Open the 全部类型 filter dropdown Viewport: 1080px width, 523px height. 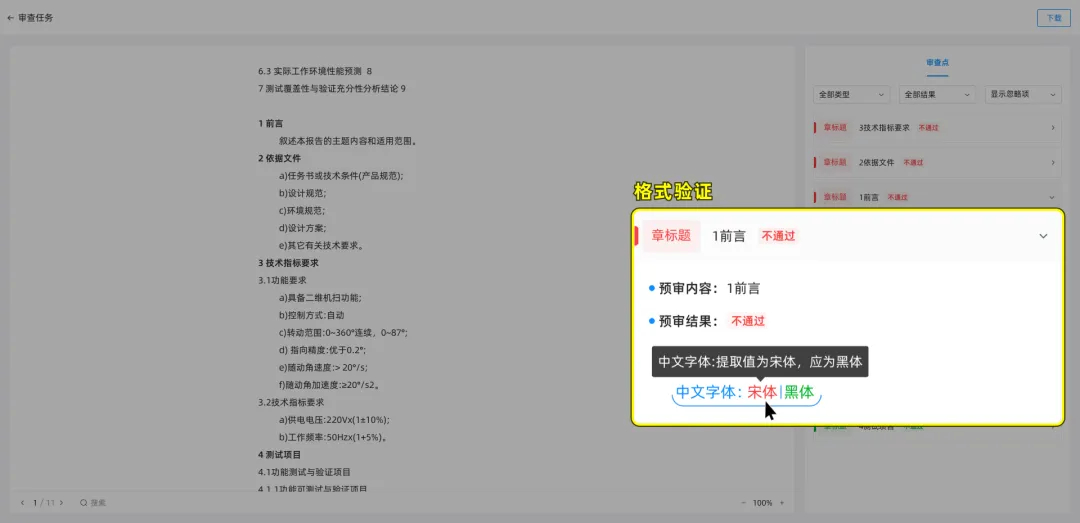pos(851,94)
